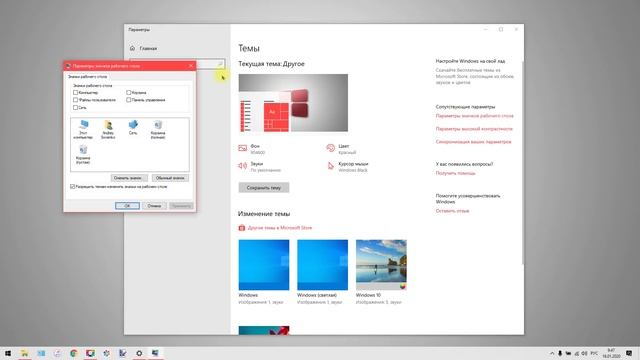Open the Курсор мыши setting
The height and width of the screenshot is (360, 640).
(347, 167)
